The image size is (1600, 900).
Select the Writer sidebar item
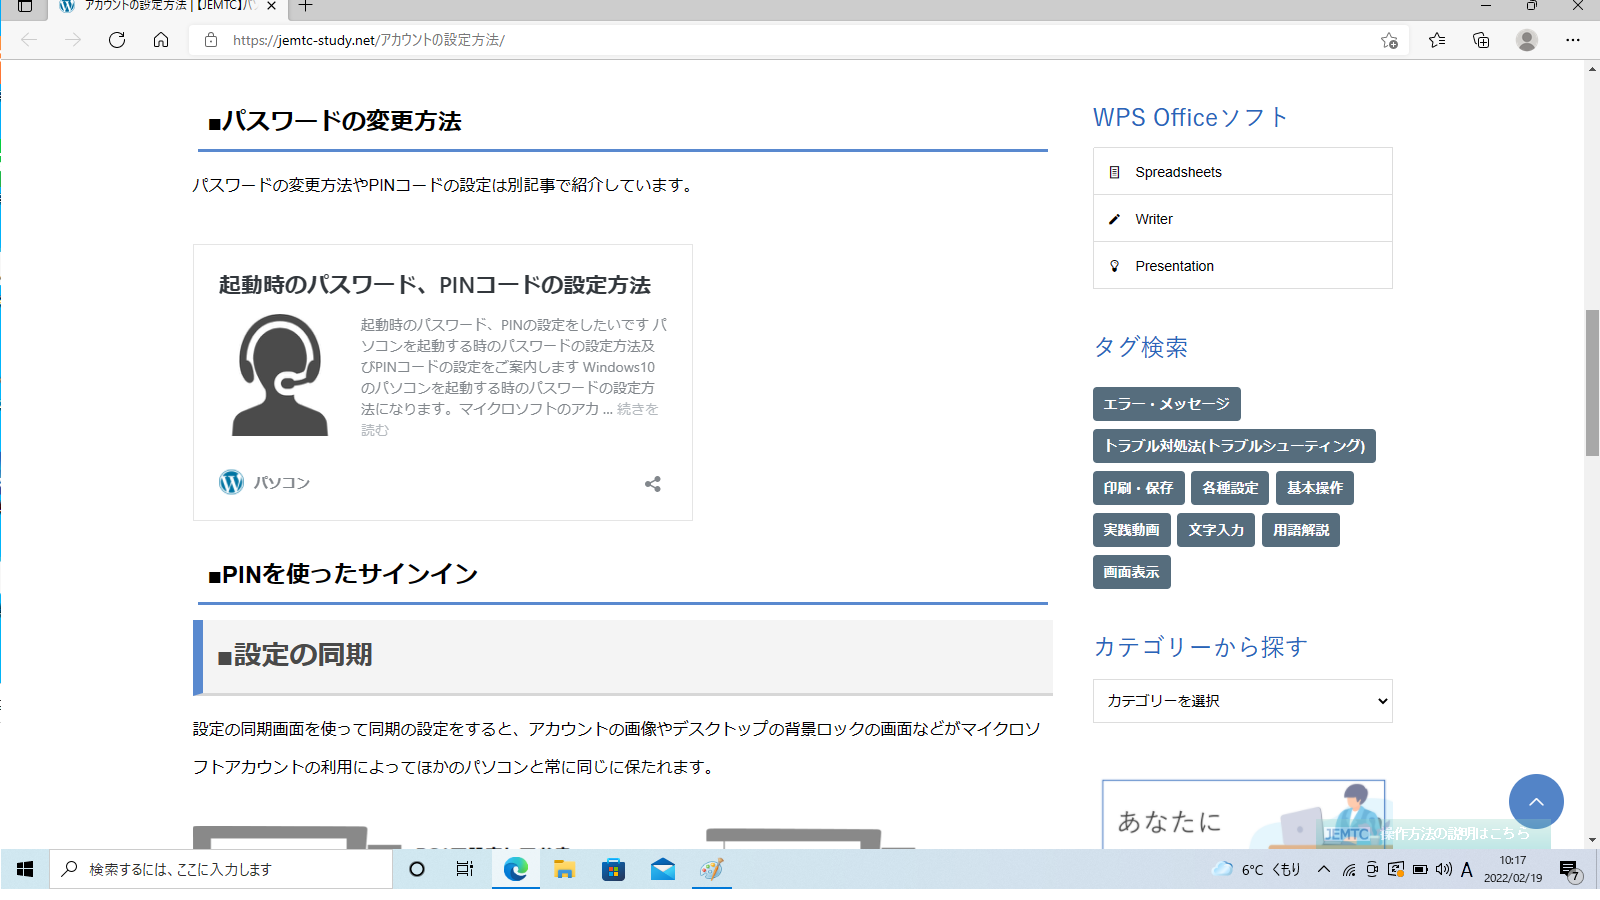coord(1153,219)
